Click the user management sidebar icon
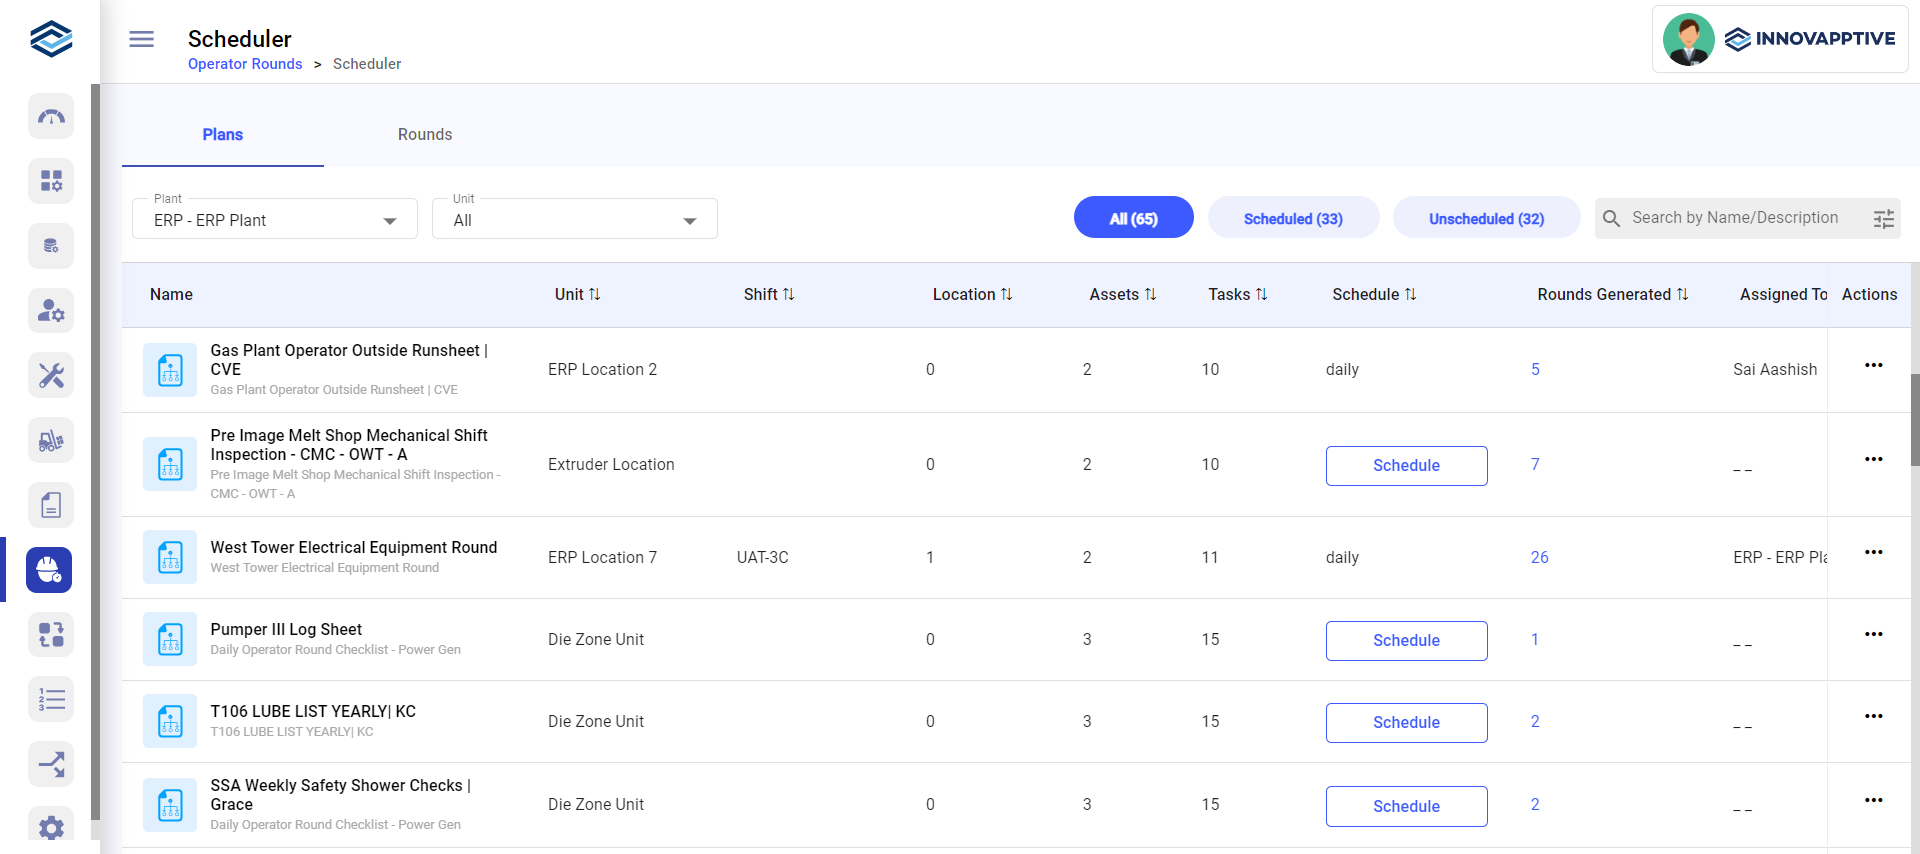 [x=51, y=311]
